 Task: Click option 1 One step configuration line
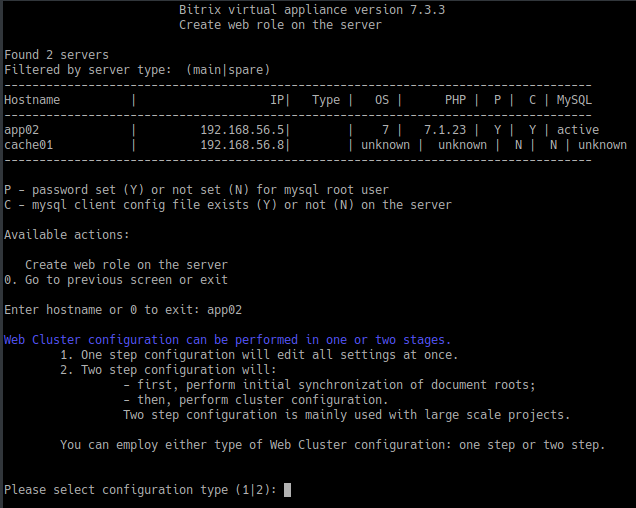click(259, 355)
